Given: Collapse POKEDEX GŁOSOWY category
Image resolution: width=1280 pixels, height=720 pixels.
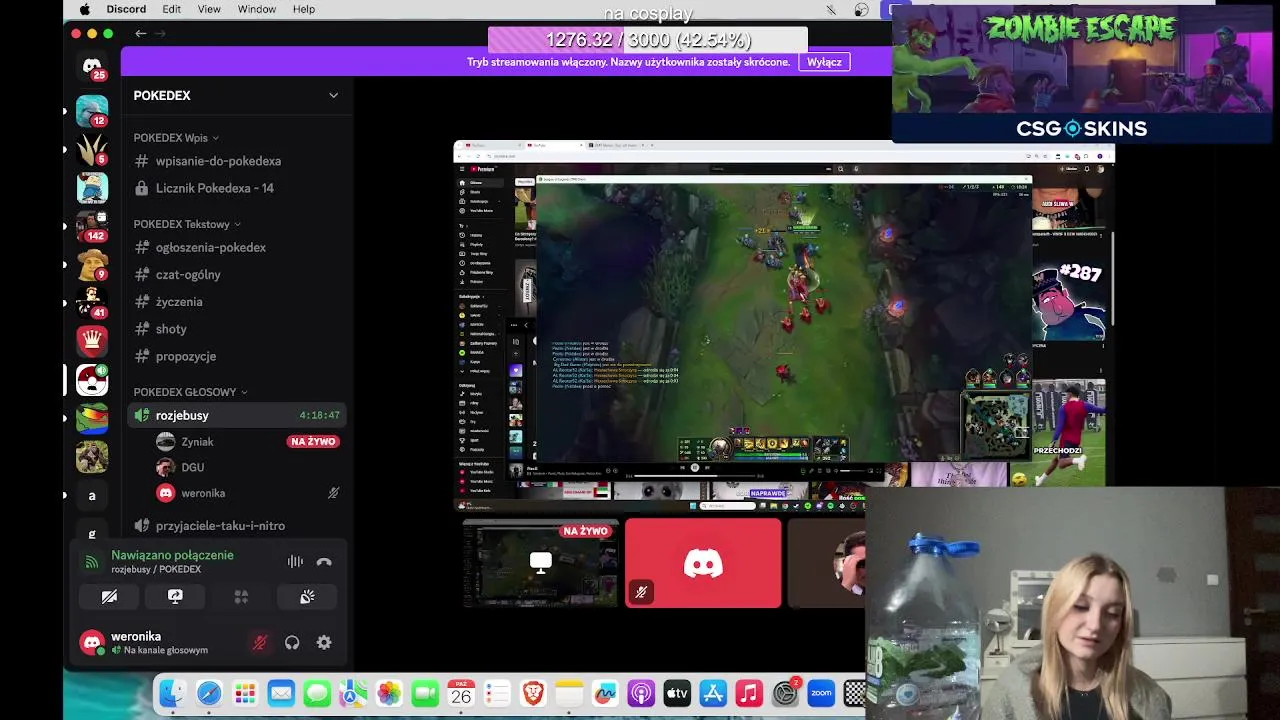Looking at the screenshot, I should tap(190, 392).
